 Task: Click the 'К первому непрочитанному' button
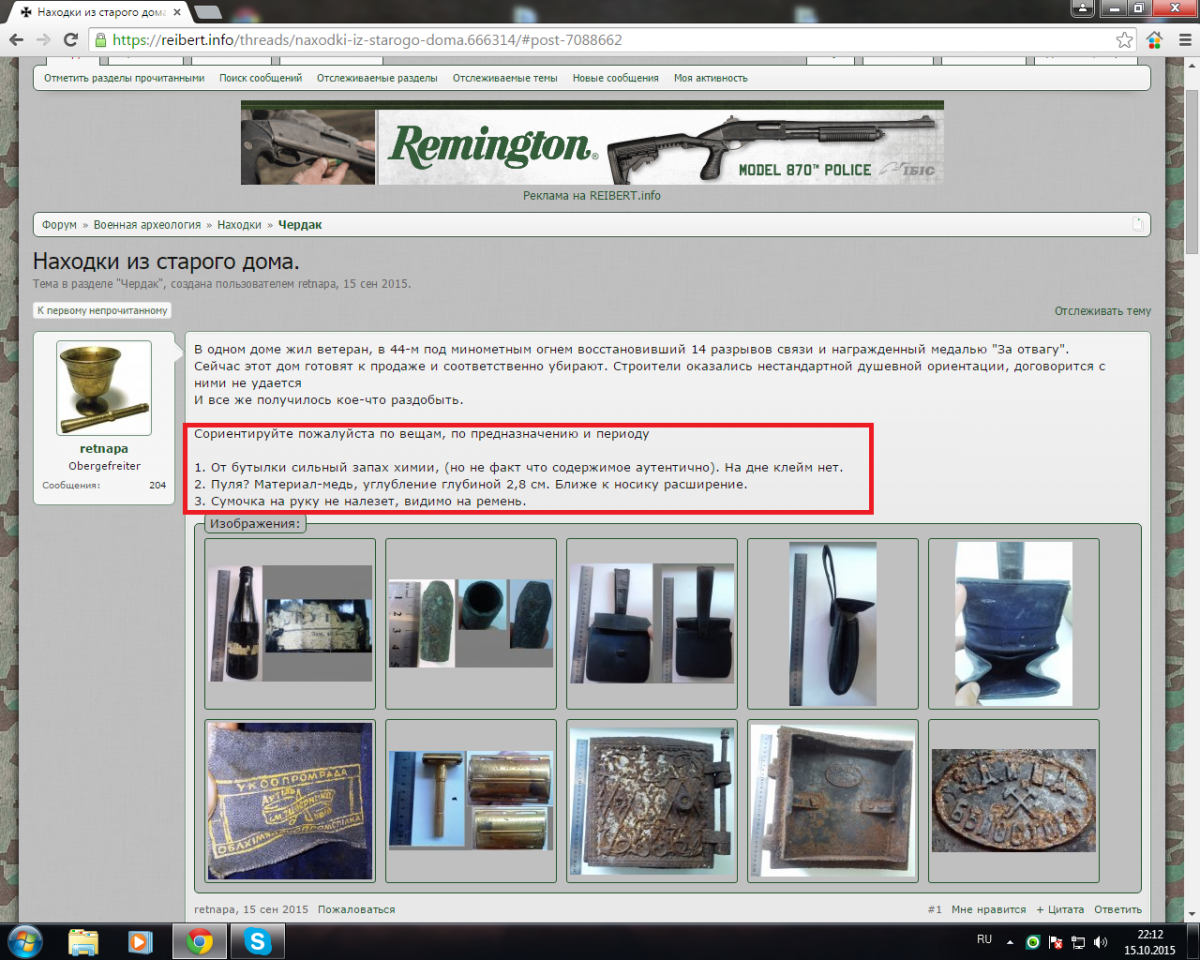pyautogui.click(x=102, y=311)
